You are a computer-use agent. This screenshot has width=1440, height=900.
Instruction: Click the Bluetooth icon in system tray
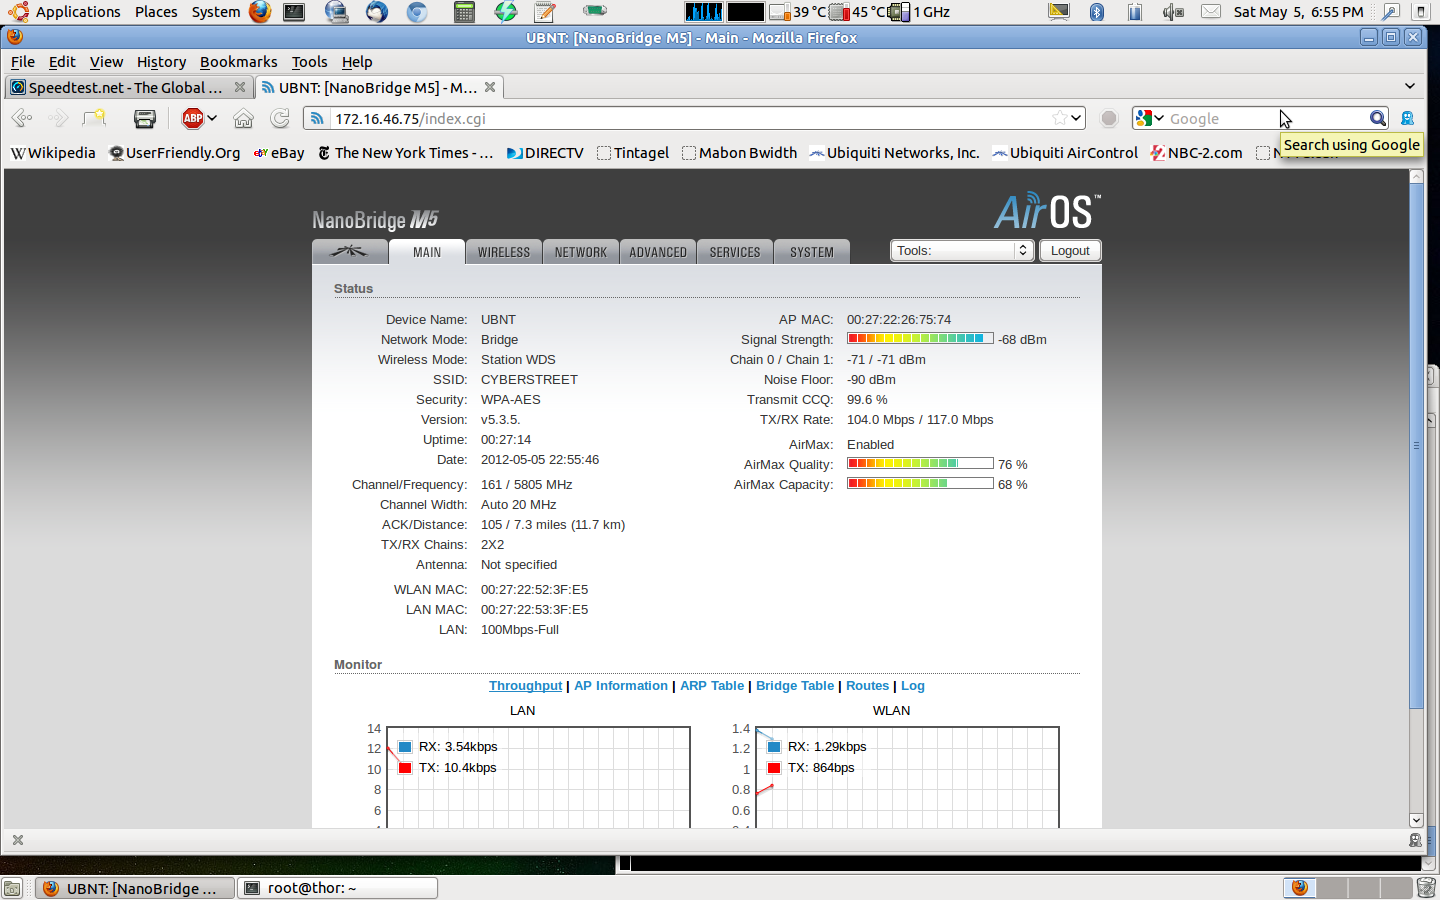point(1096,12)
